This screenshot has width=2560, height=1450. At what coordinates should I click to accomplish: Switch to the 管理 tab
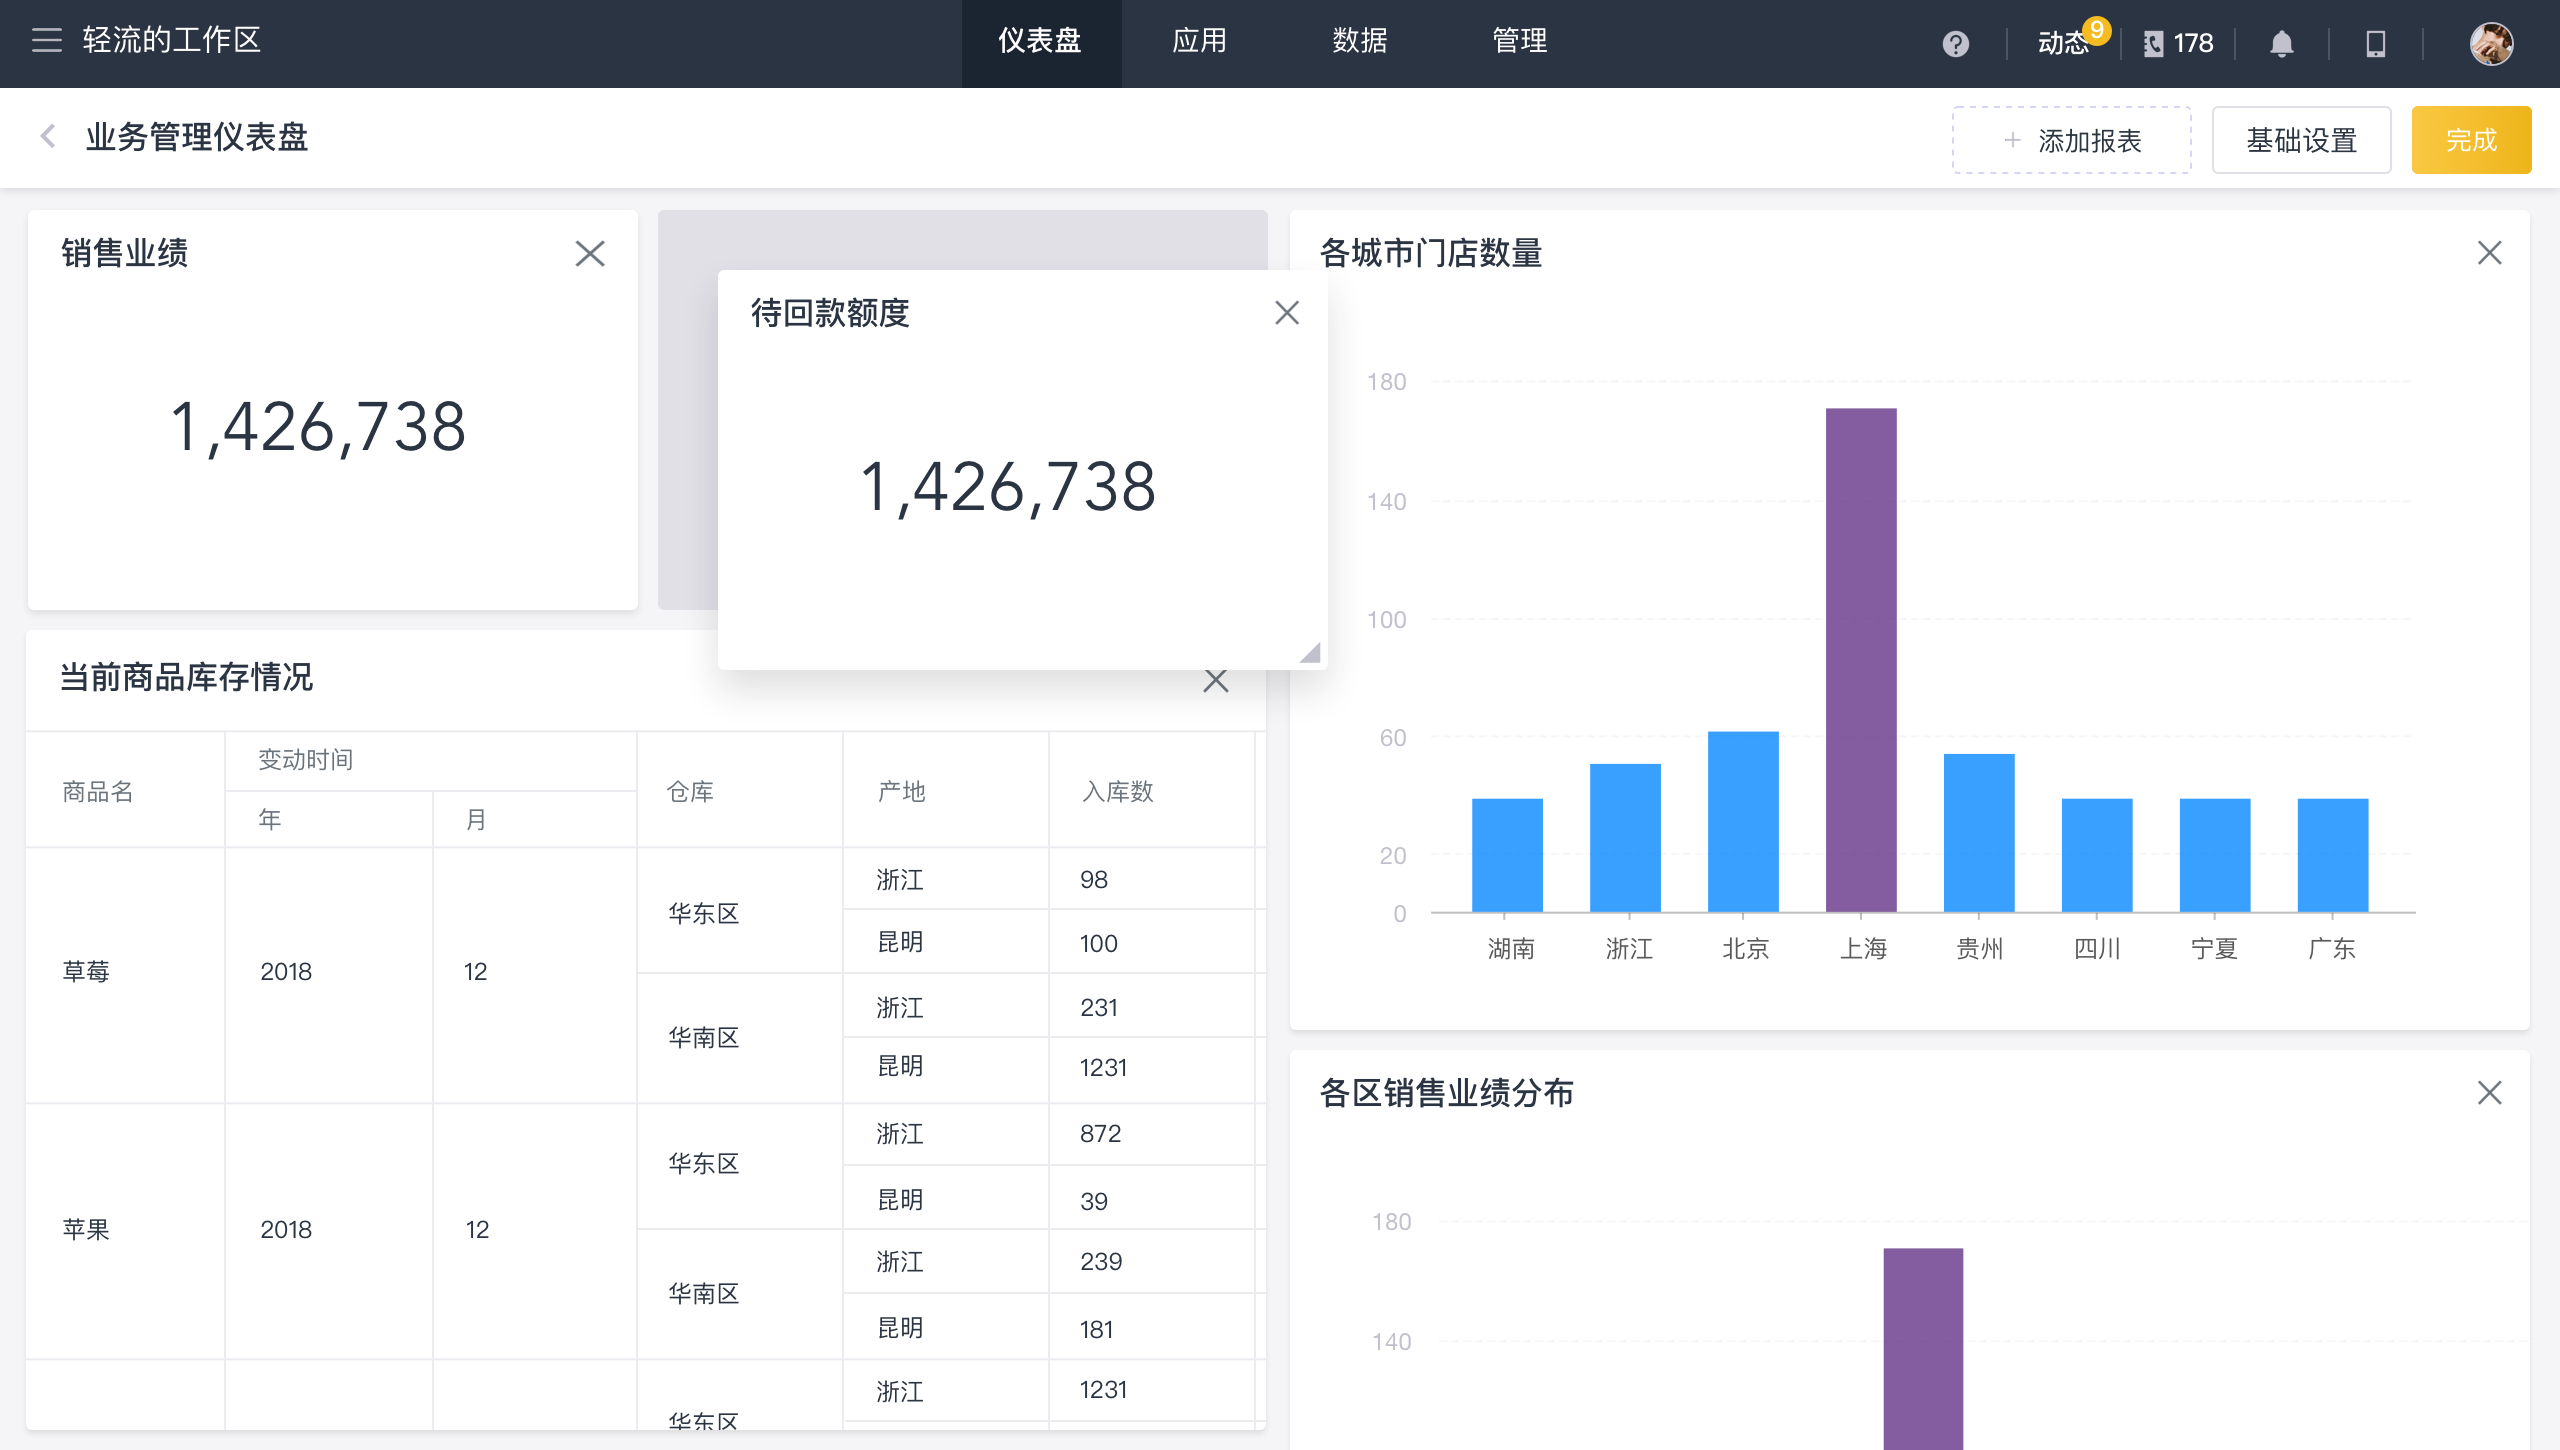[1520, 41]
